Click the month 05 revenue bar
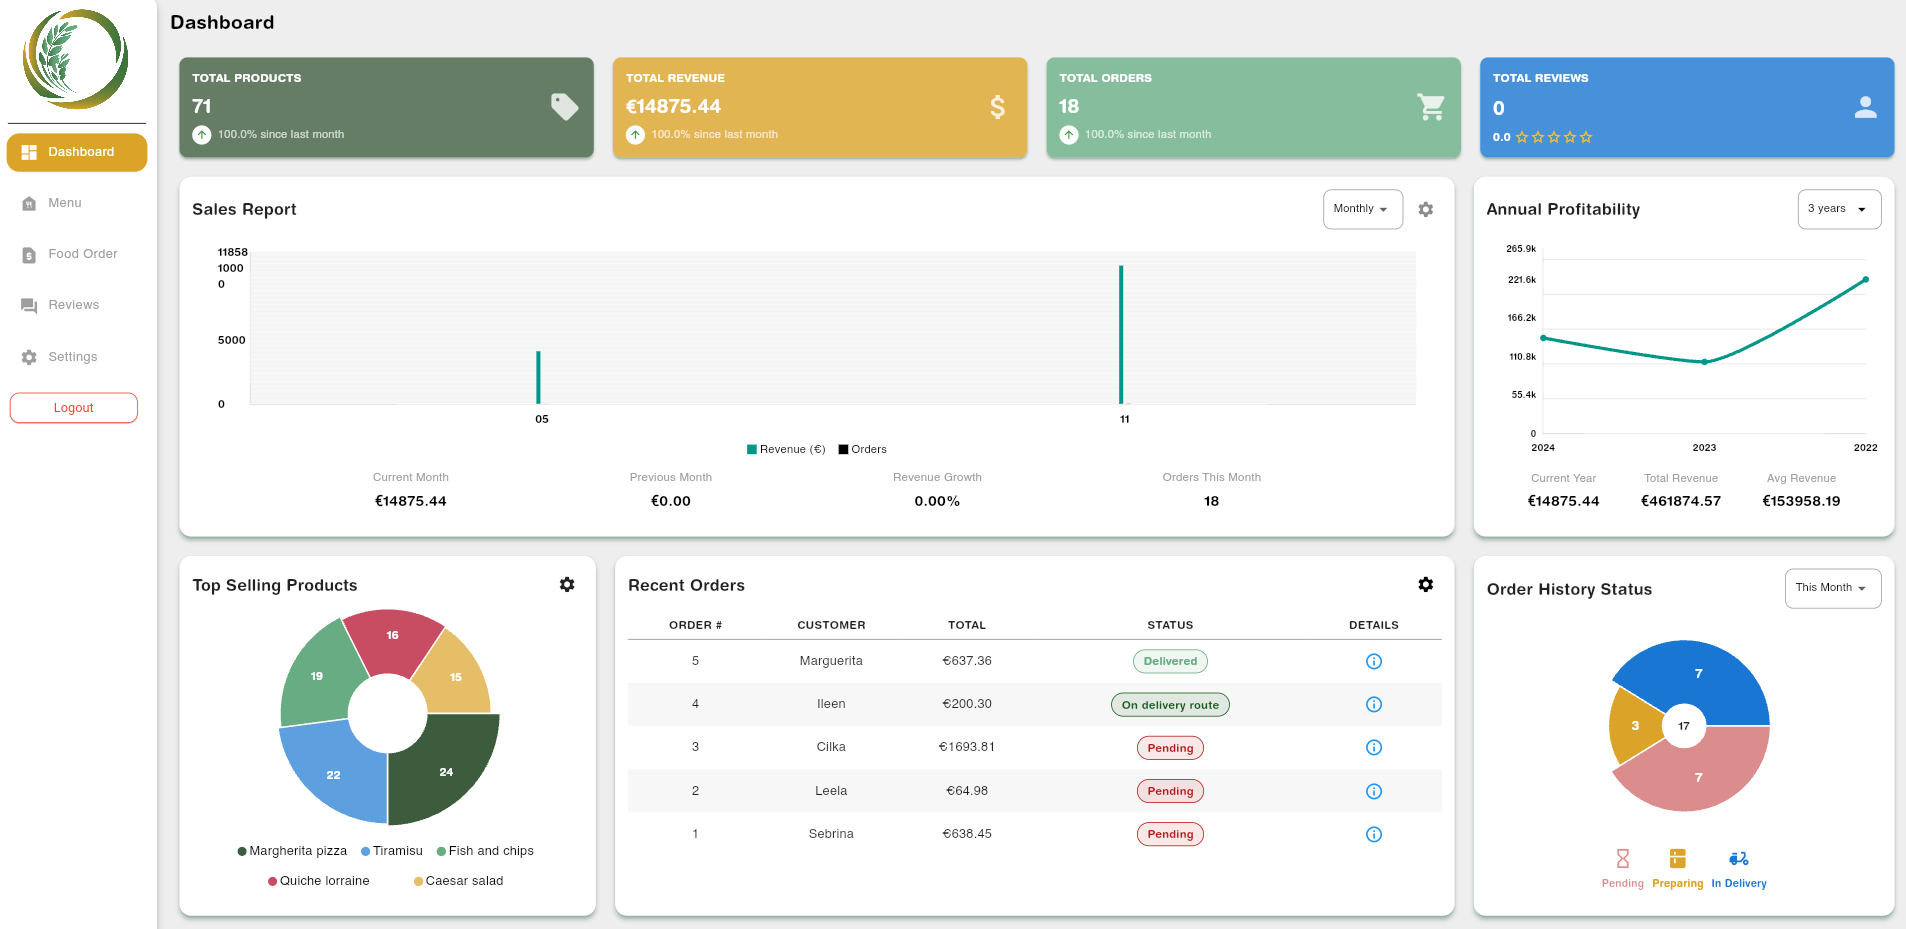1906x929 pixels. click(538, 378)
